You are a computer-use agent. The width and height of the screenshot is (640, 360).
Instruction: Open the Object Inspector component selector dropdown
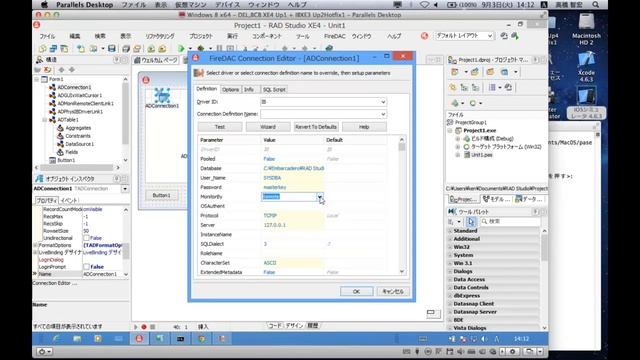125,189
